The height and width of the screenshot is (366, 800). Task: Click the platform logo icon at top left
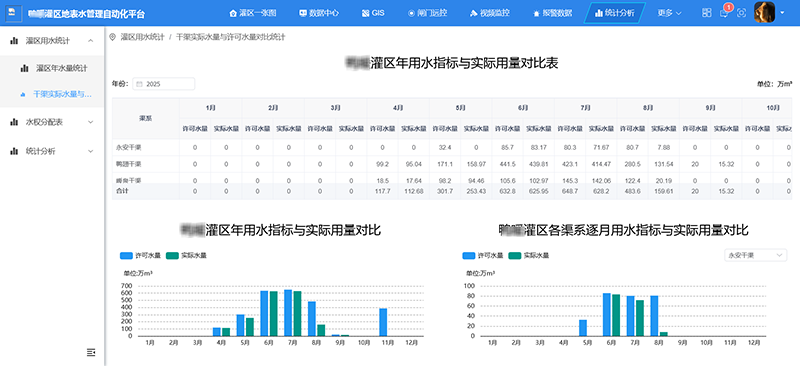coord(13,13)
